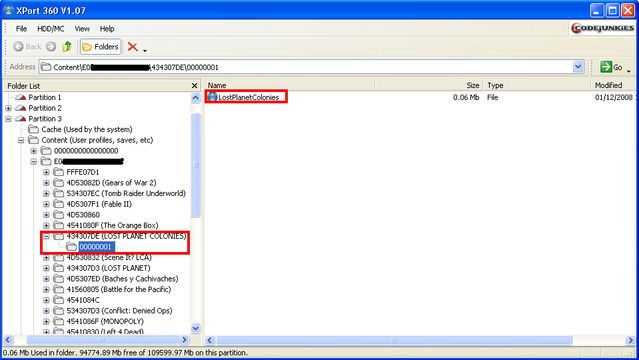
Task: Select 434307DE (LOST PLANET COLONIES) folder
Action: [x=126, y=236]
